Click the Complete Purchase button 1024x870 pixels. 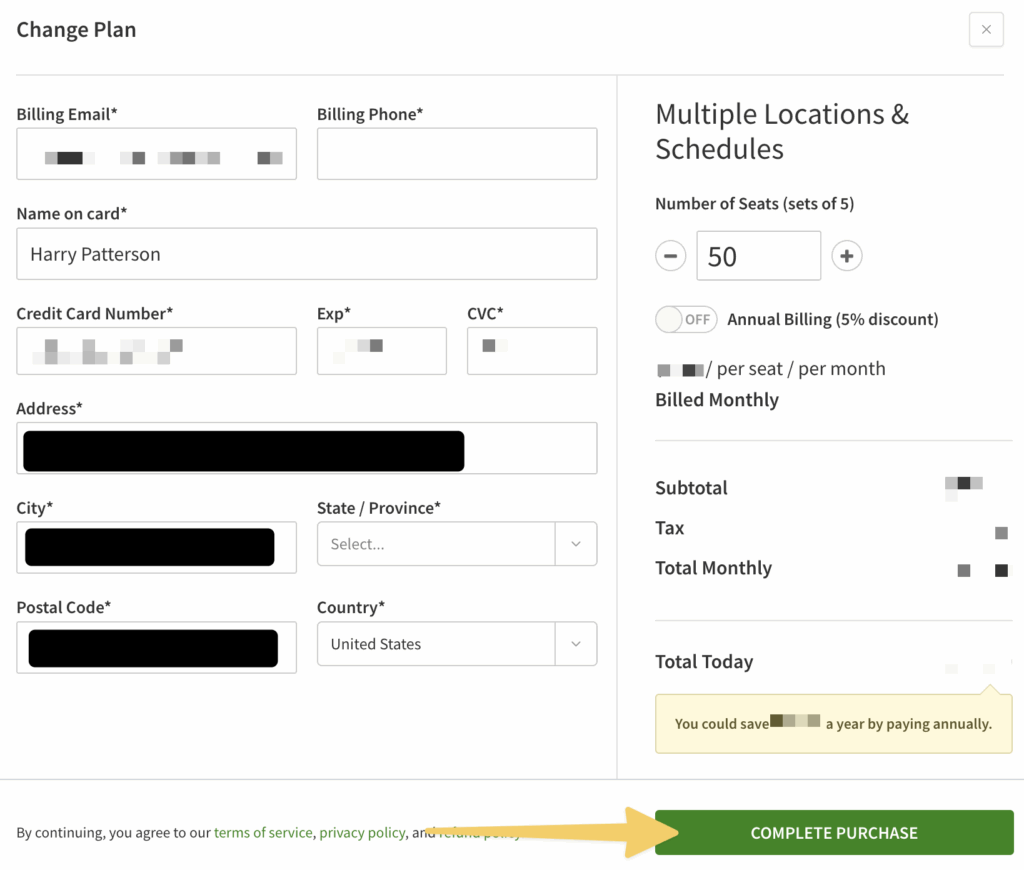tap(834, 833)
